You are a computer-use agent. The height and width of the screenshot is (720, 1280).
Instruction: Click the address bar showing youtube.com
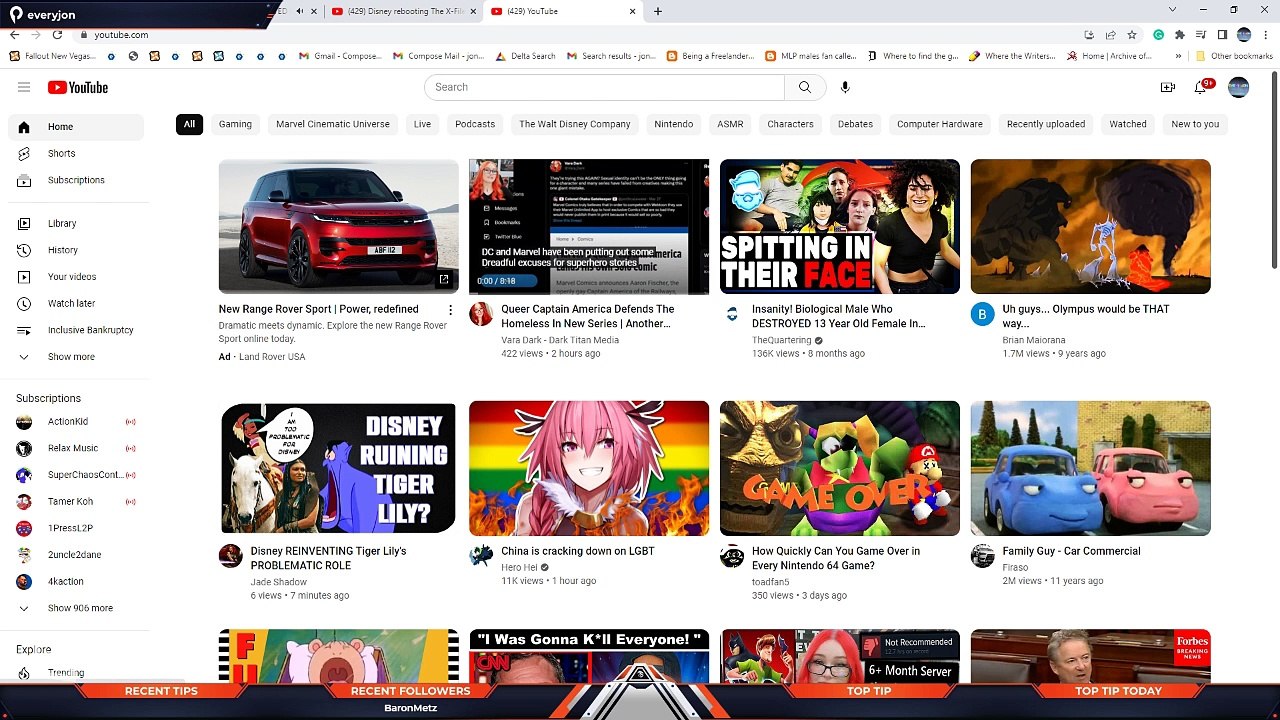580,35
